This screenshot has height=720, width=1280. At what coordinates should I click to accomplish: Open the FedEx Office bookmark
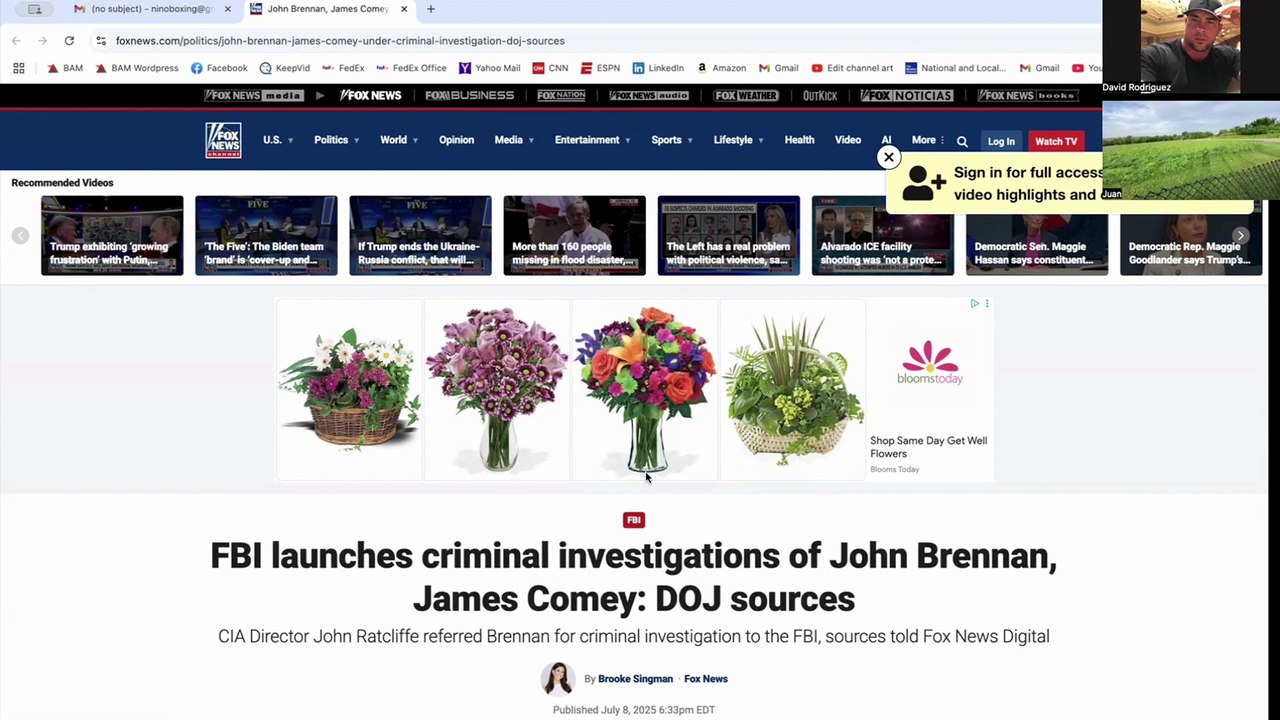411,68
